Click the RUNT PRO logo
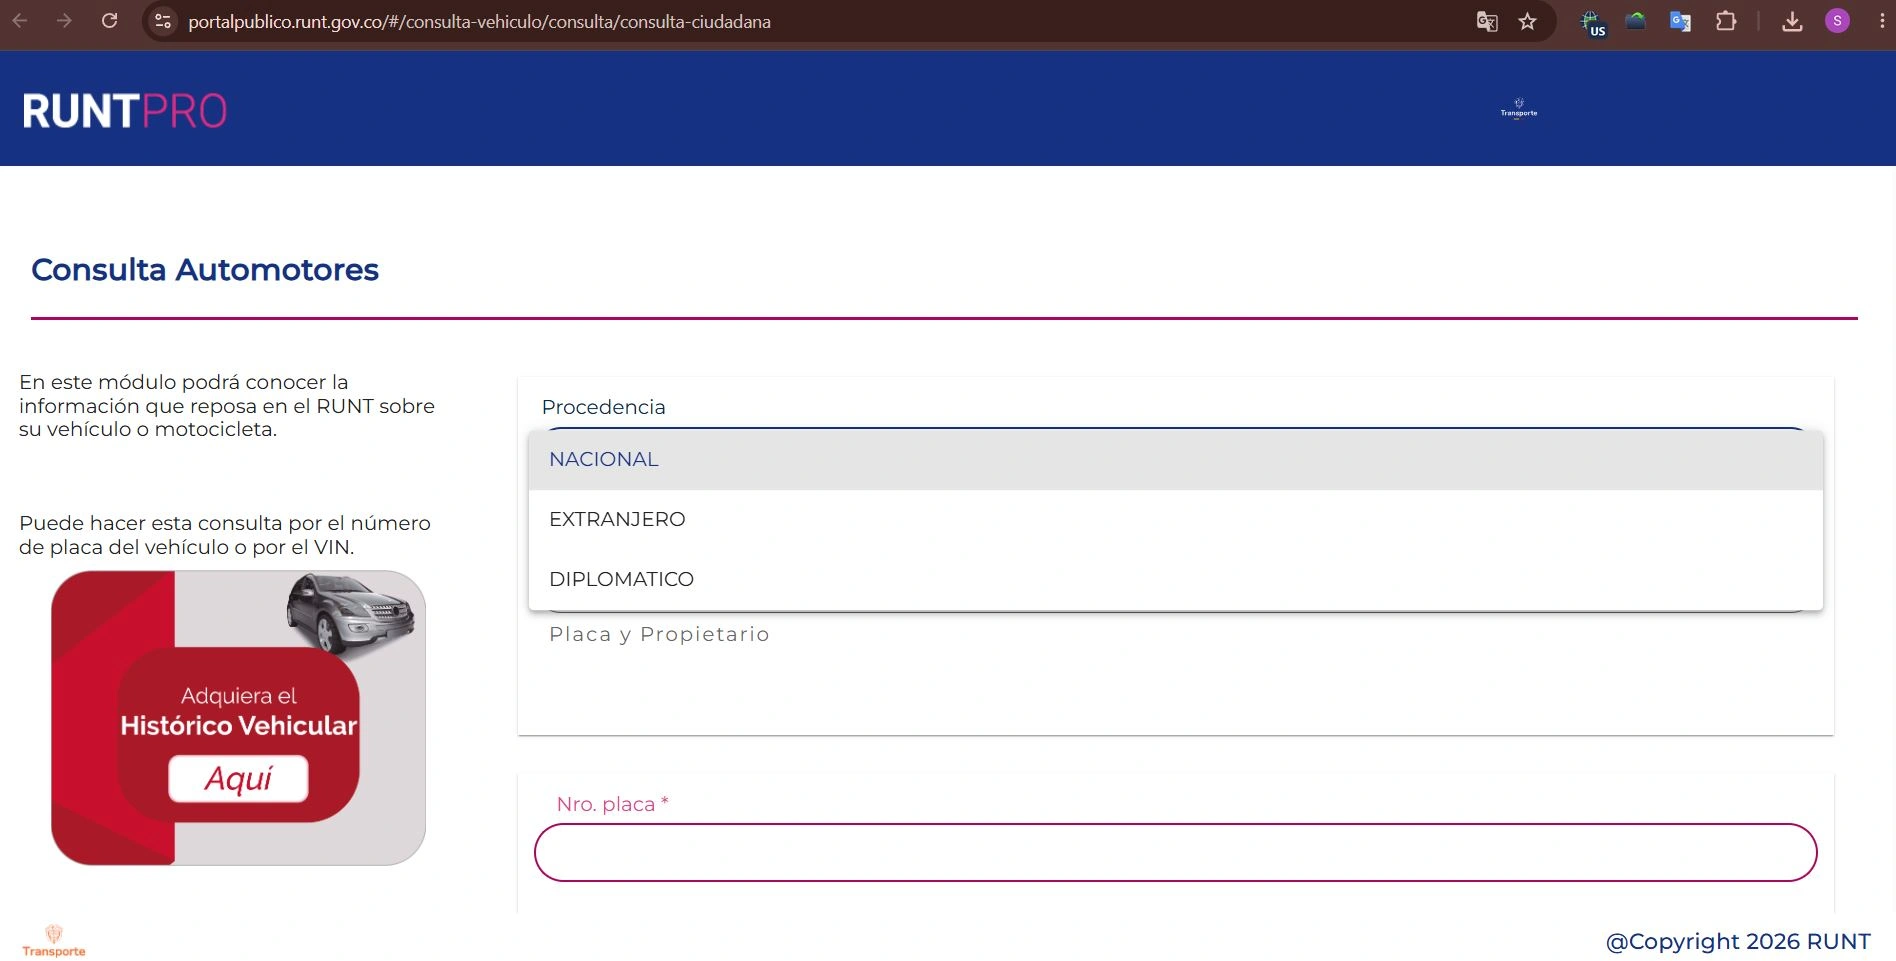 click(x=125, y=111)
